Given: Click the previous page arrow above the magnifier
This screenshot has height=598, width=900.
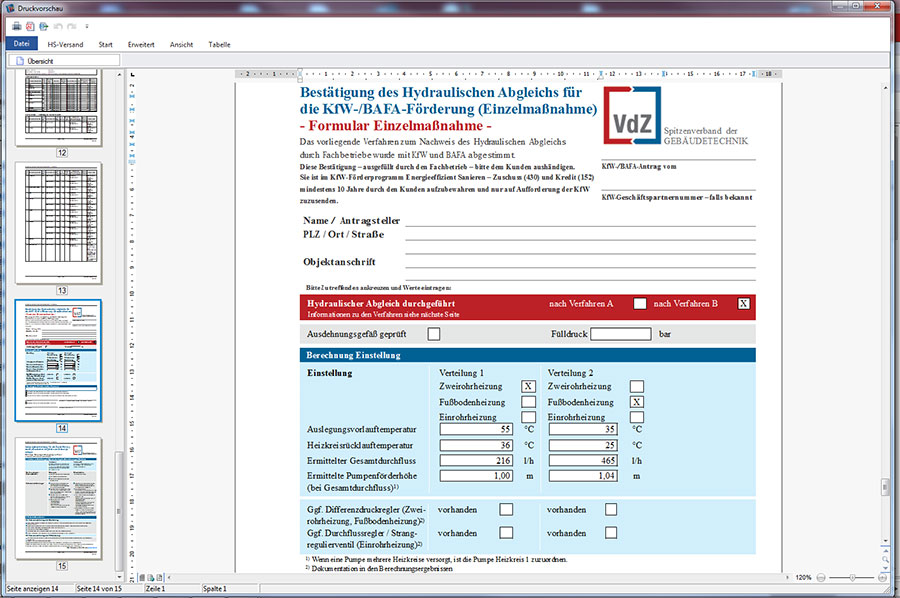Looking at the screenshot, I should (885, 552).
